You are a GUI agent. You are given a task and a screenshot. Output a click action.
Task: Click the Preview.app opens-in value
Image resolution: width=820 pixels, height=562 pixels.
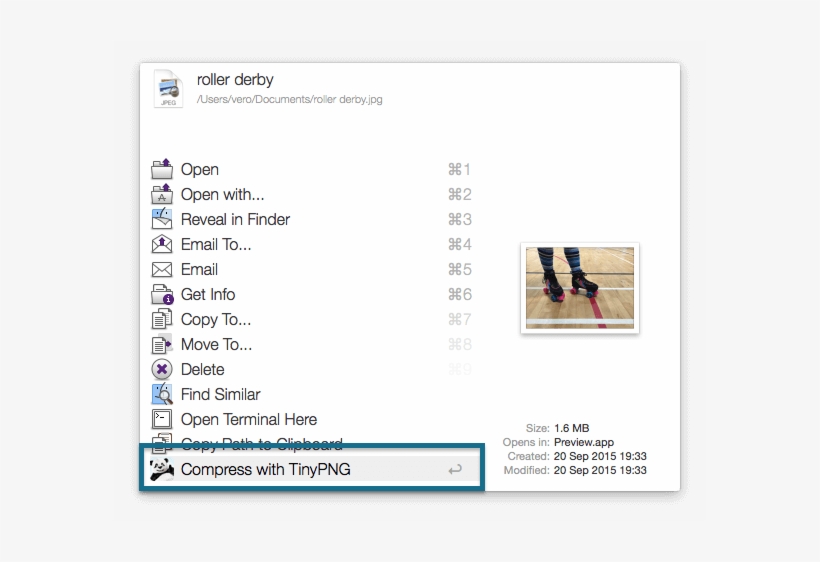click(584, 442)
